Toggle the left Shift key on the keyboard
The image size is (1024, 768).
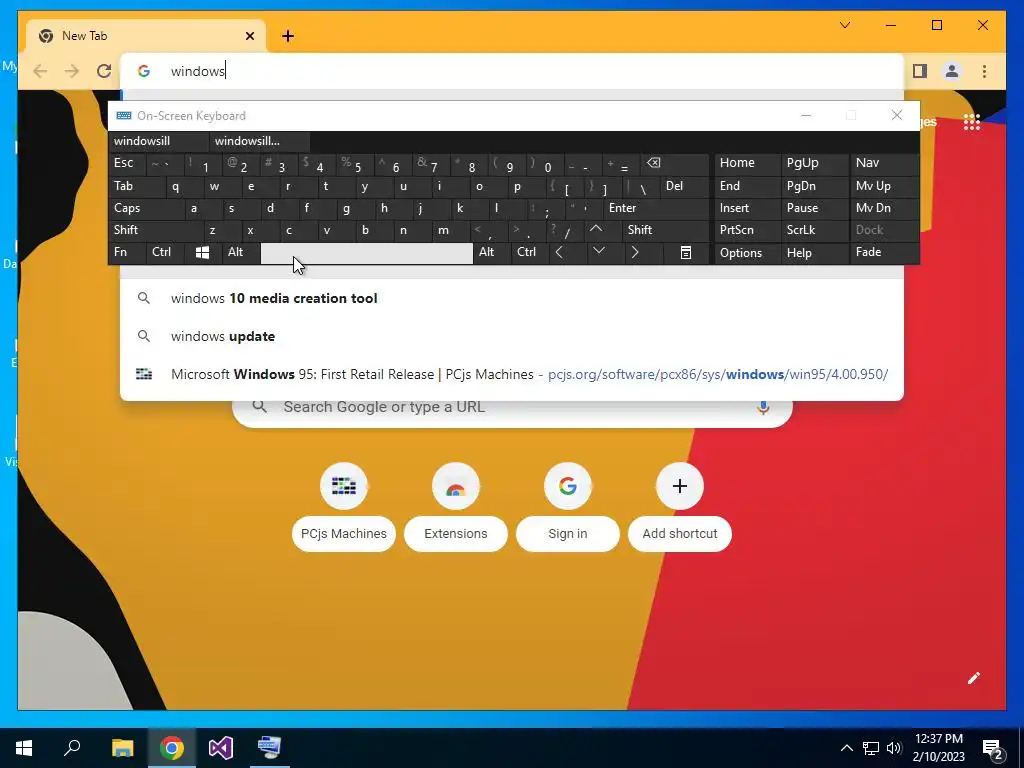tap(155, 230)
